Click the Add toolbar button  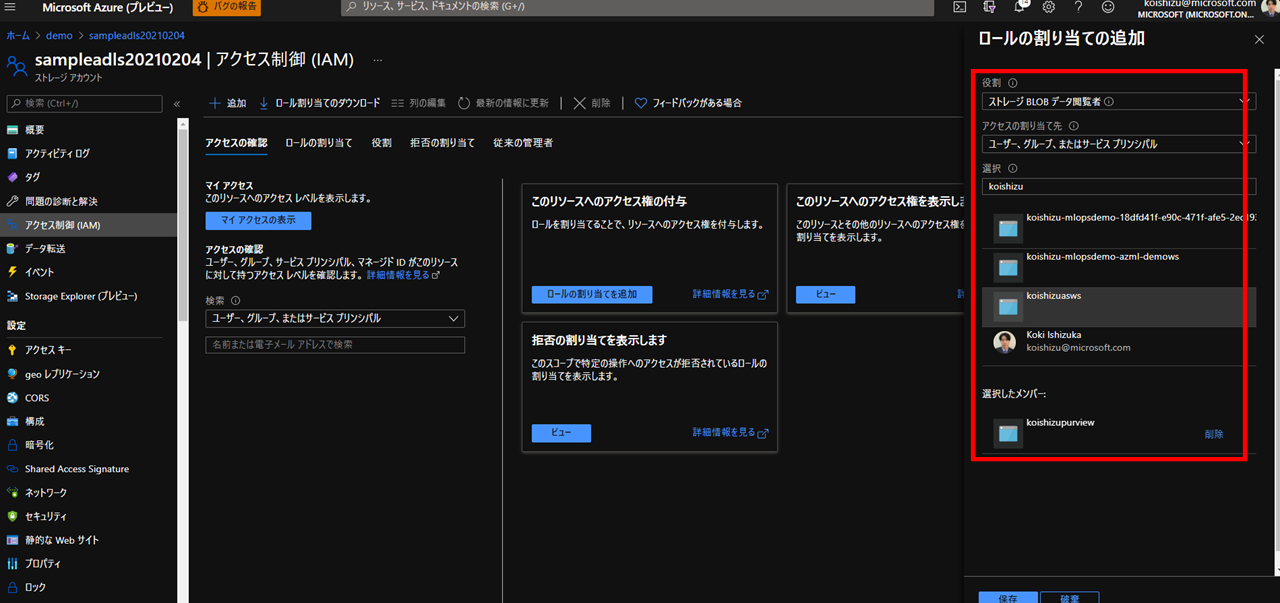click(228, 103)
